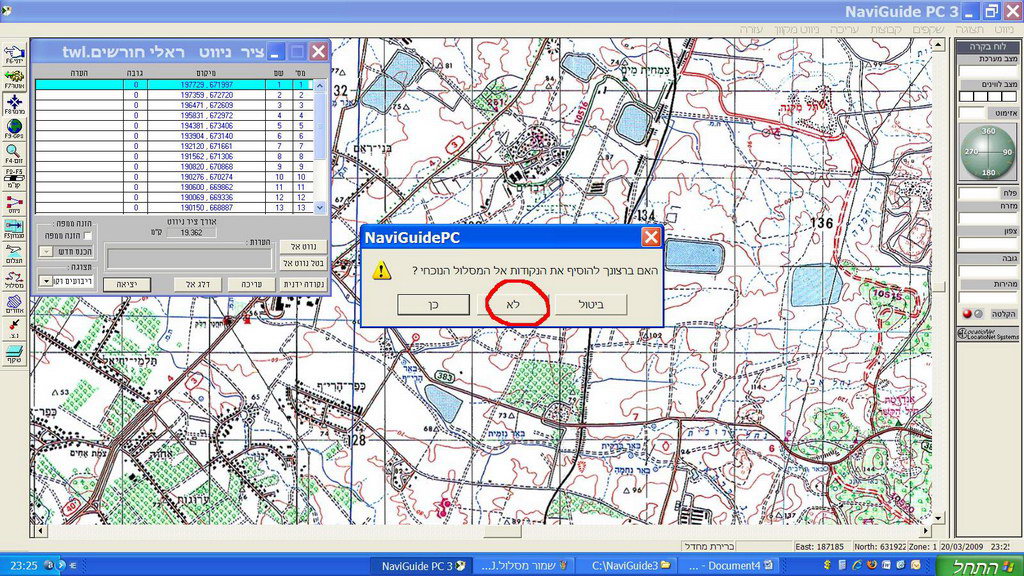Viewport: 1024px width, 576px height.
Task: Click the מיקום column header
Action: pos(206,73)
